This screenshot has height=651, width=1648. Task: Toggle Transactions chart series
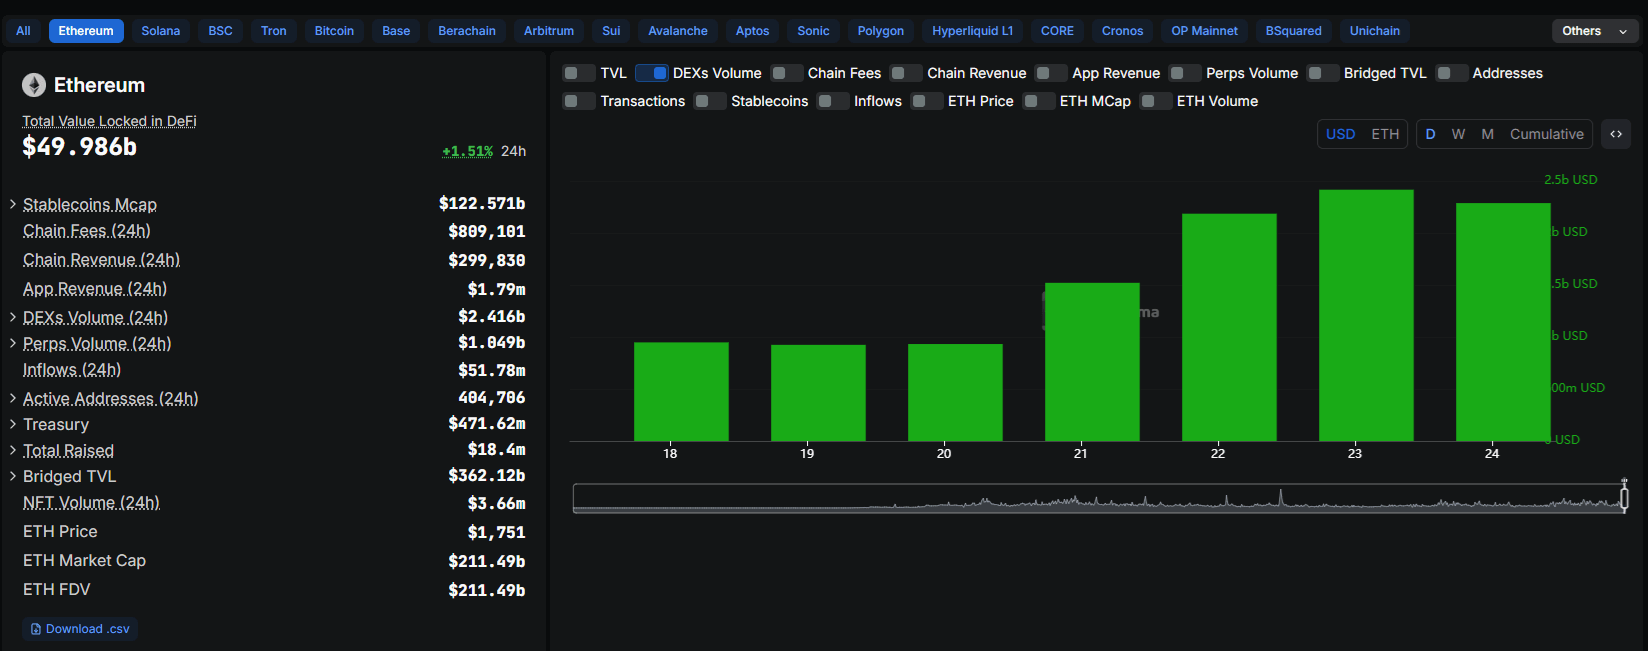click(580, 101)
